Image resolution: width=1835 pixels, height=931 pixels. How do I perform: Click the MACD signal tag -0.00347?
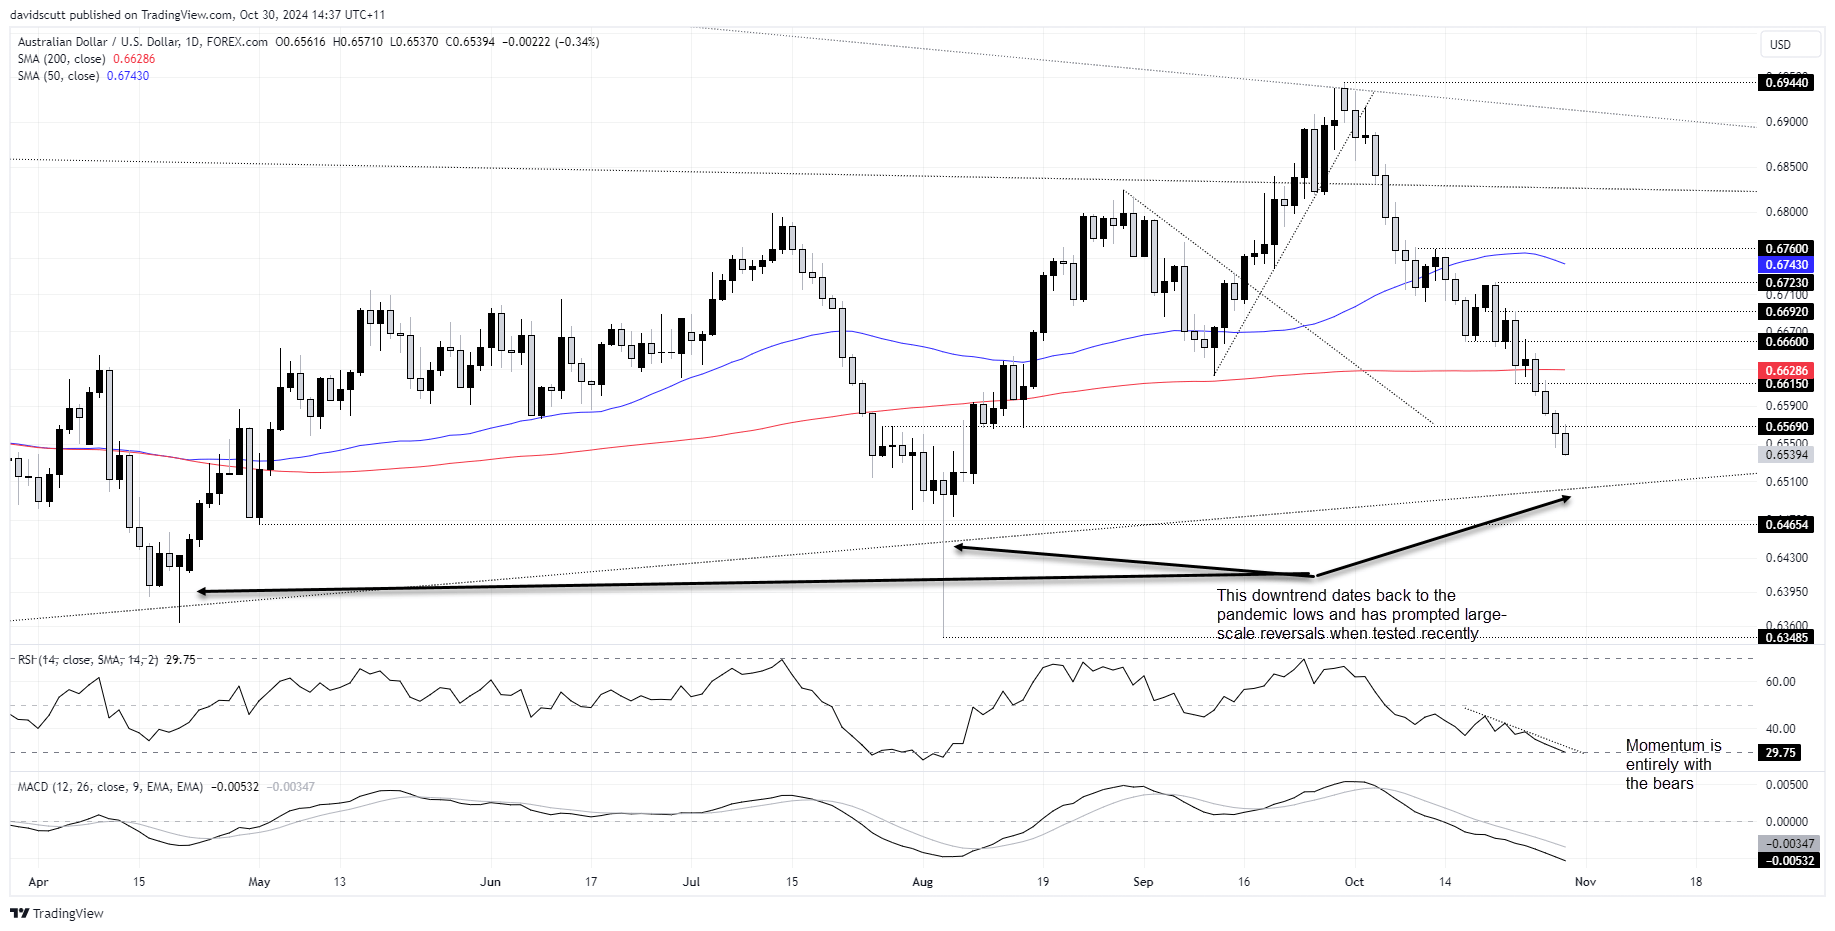[1788, 844]
